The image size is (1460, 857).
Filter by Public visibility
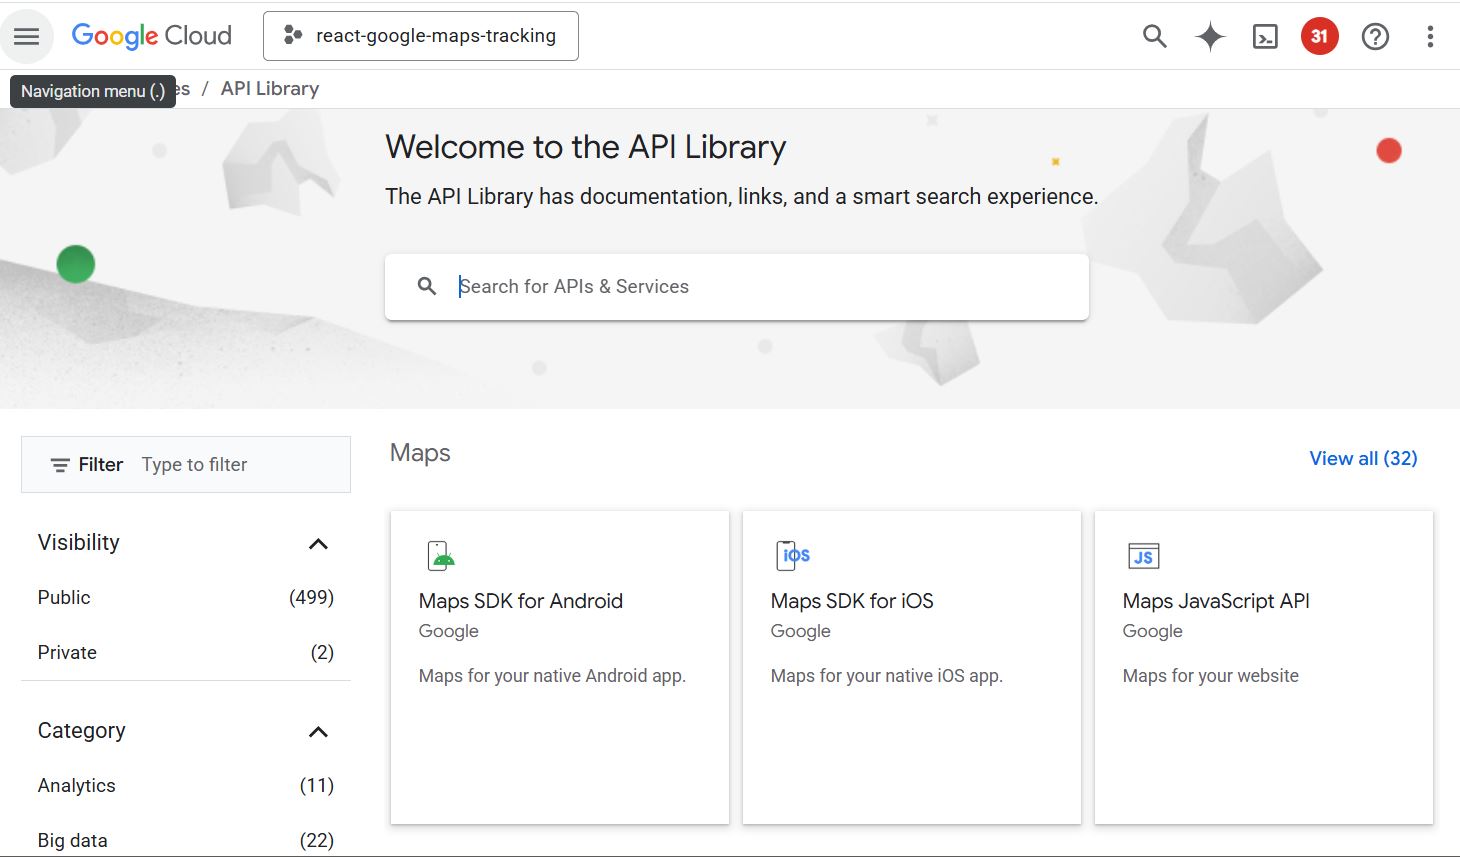point(64,598)
